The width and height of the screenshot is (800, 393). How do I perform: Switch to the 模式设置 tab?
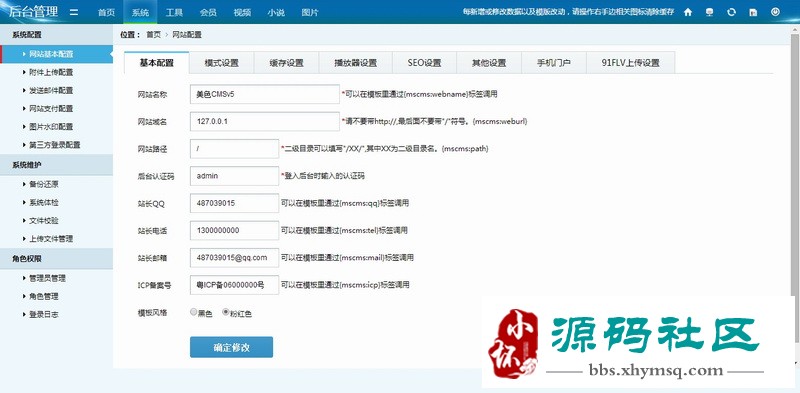pyautogui.click(x=221, y=63)
